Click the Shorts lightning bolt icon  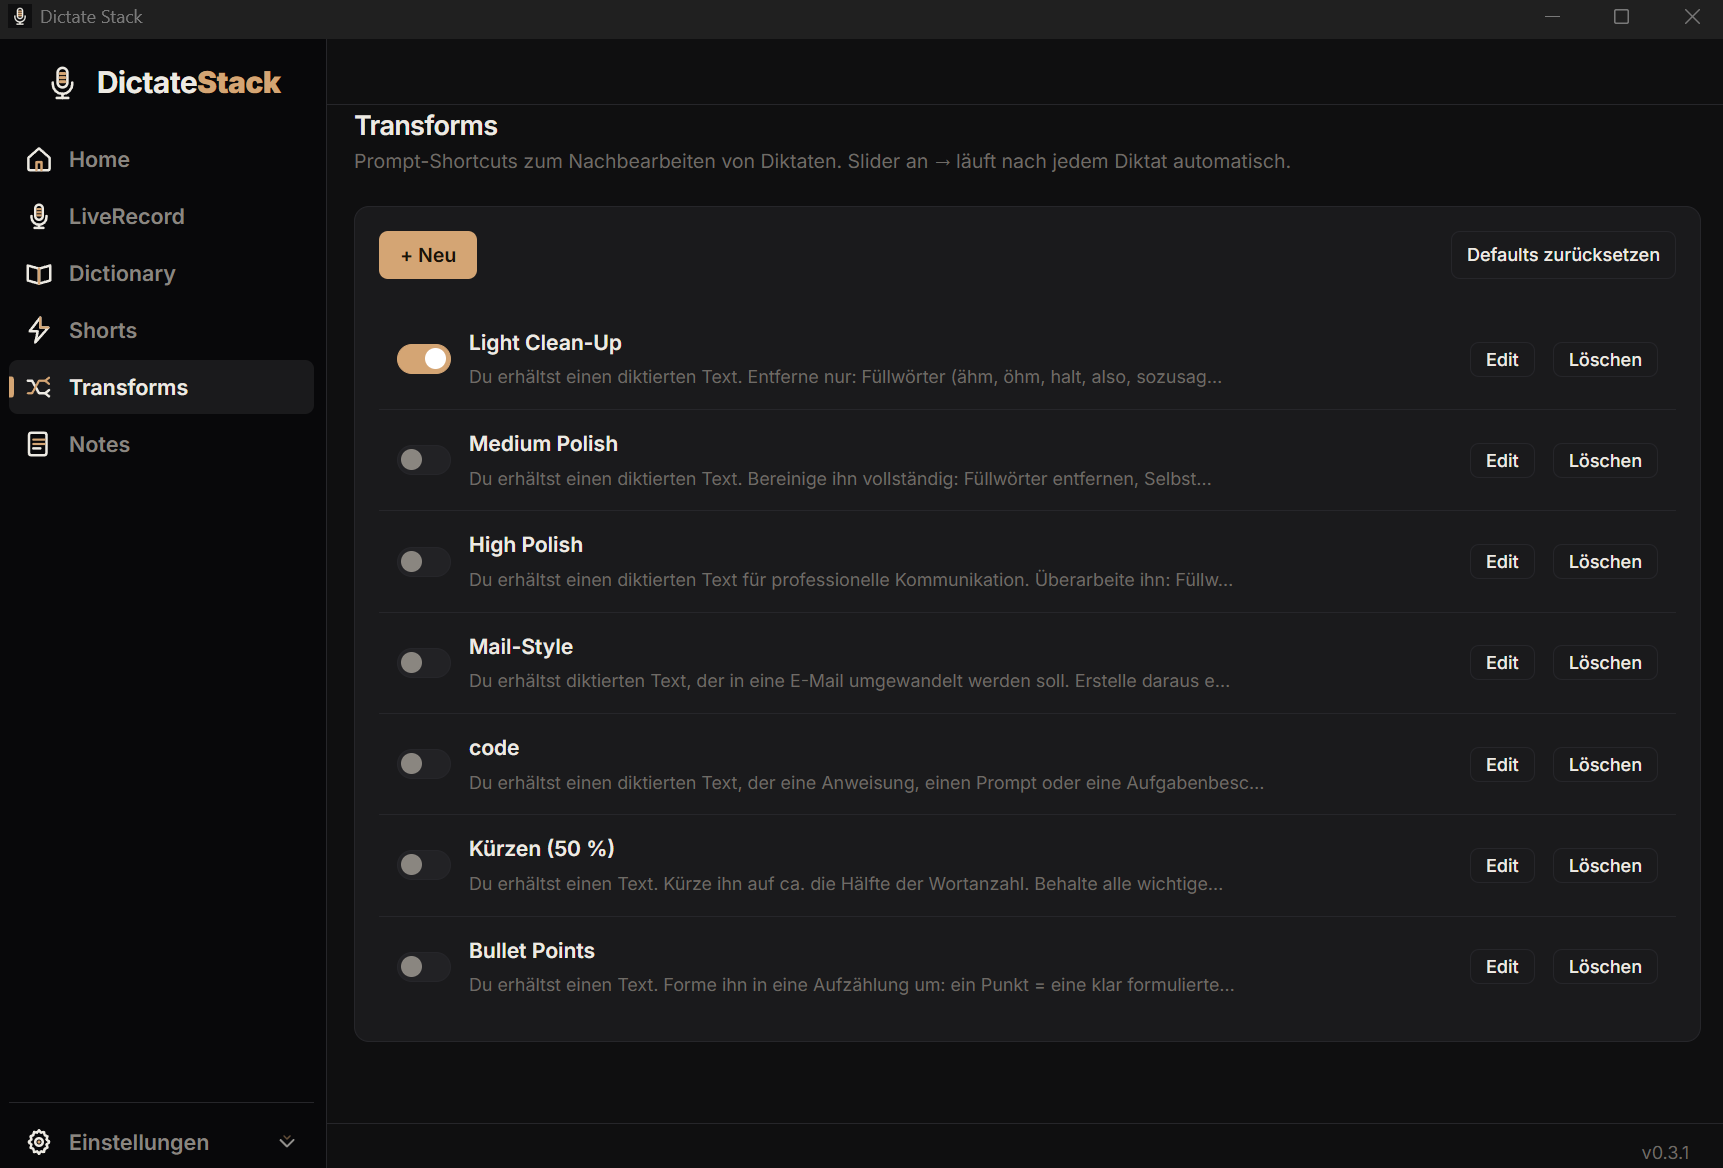point(39,330)
